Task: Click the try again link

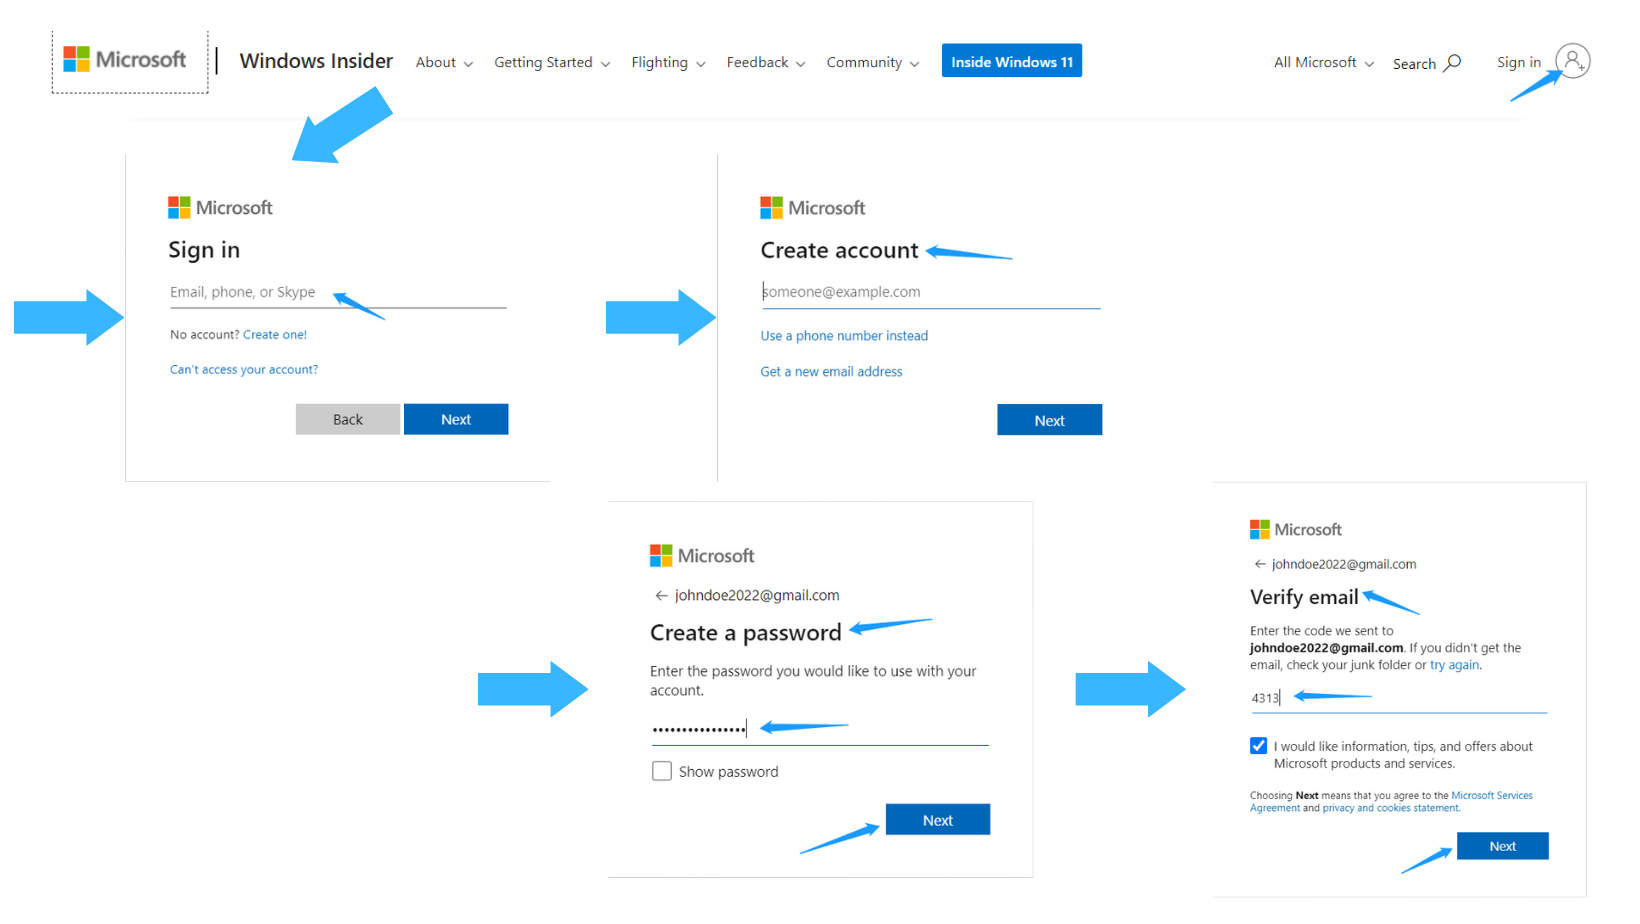Action: [1454, 665]
